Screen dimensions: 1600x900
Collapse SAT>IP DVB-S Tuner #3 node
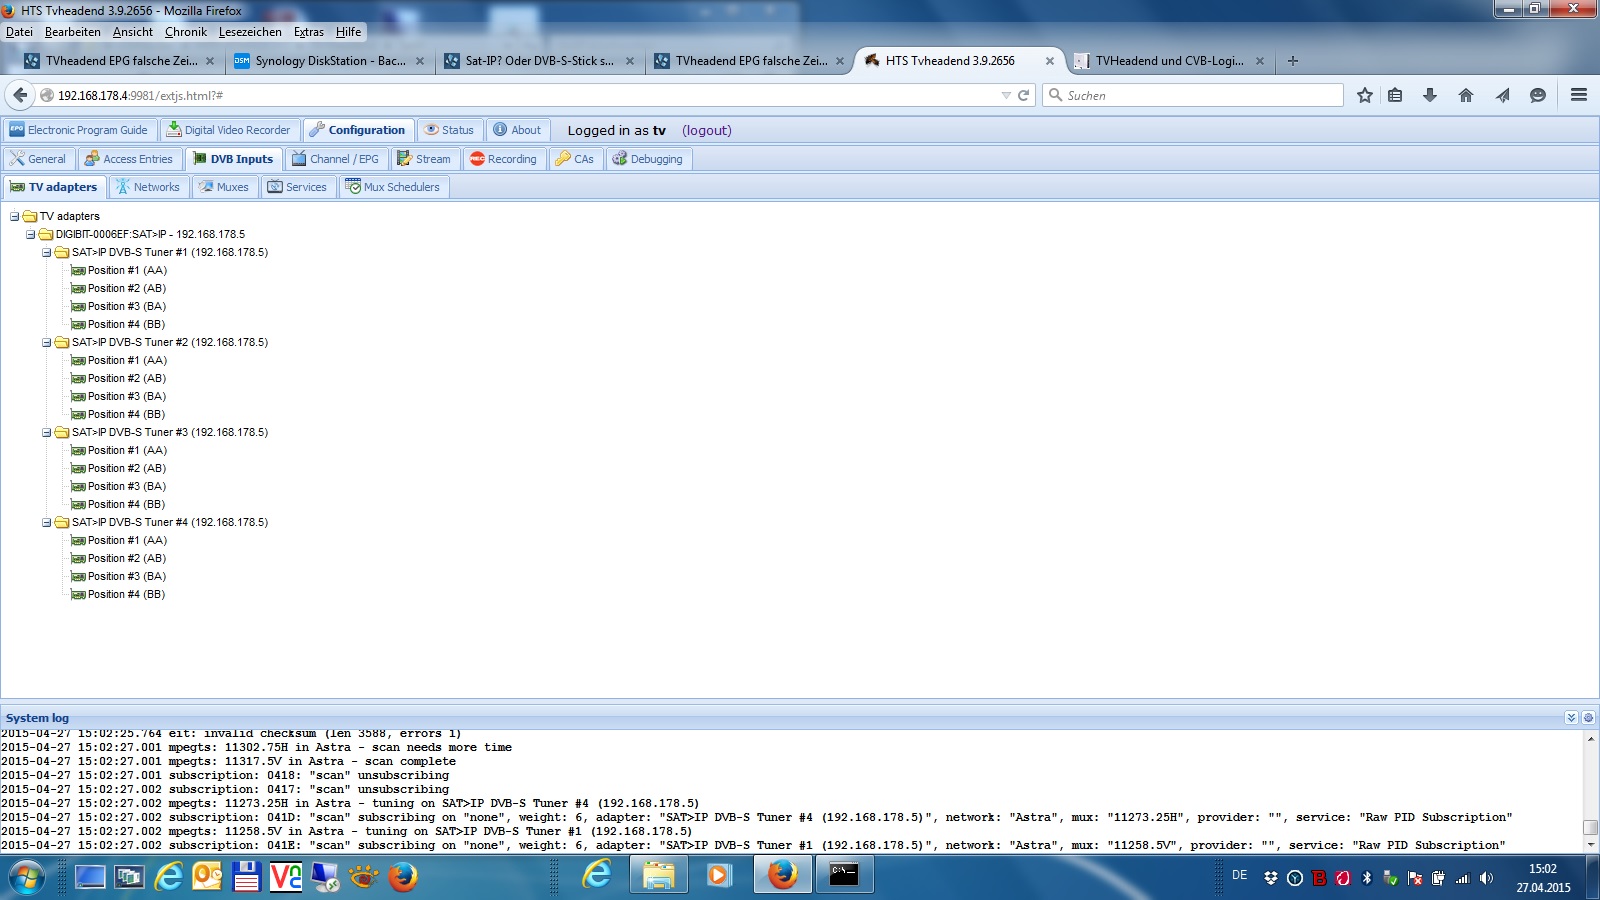tap(47, 432)
